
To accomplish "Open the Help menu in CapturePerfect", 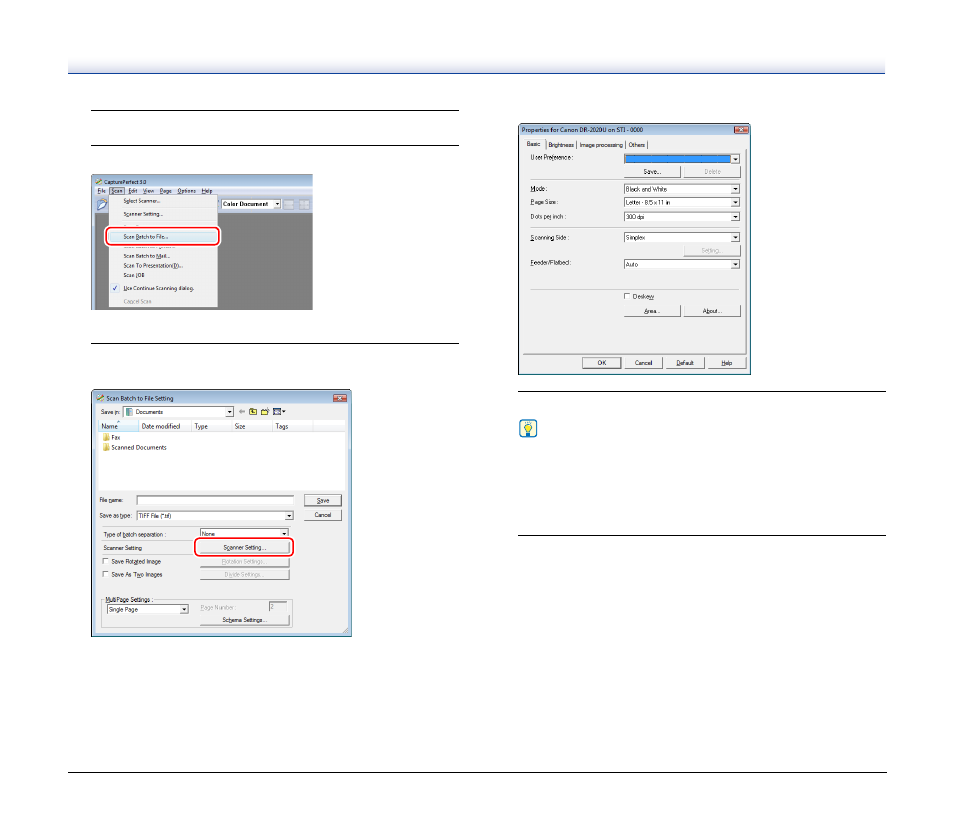I will pos(207,191).
